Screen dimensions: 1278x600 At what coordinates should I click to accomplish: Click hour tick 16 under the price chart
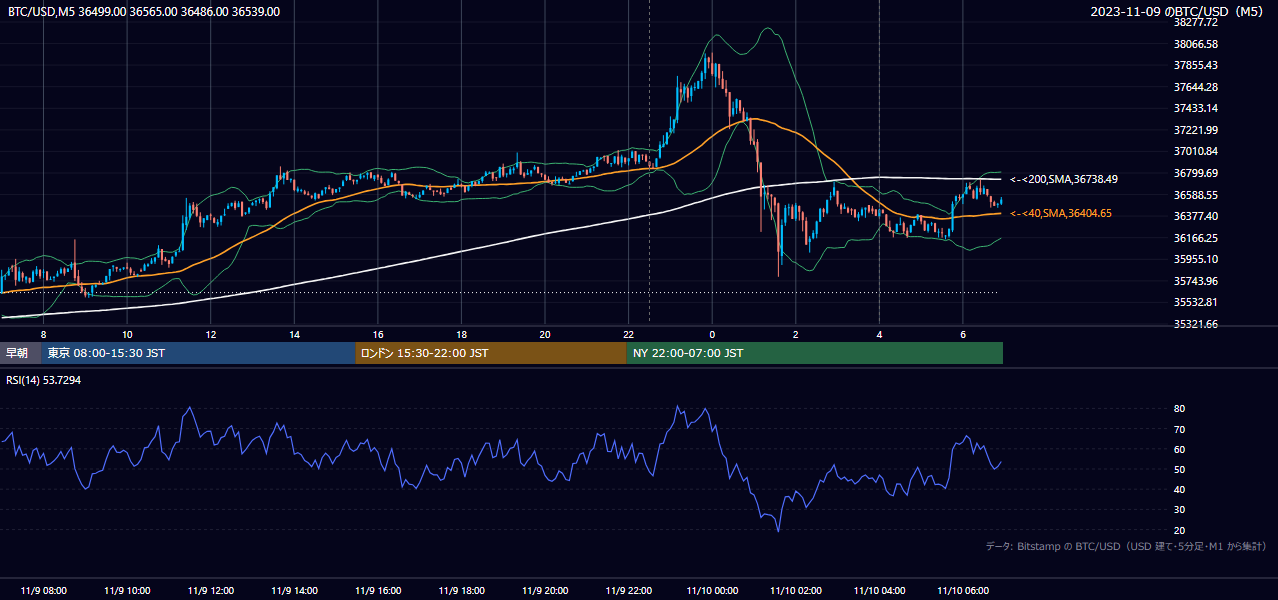(378, 334)
